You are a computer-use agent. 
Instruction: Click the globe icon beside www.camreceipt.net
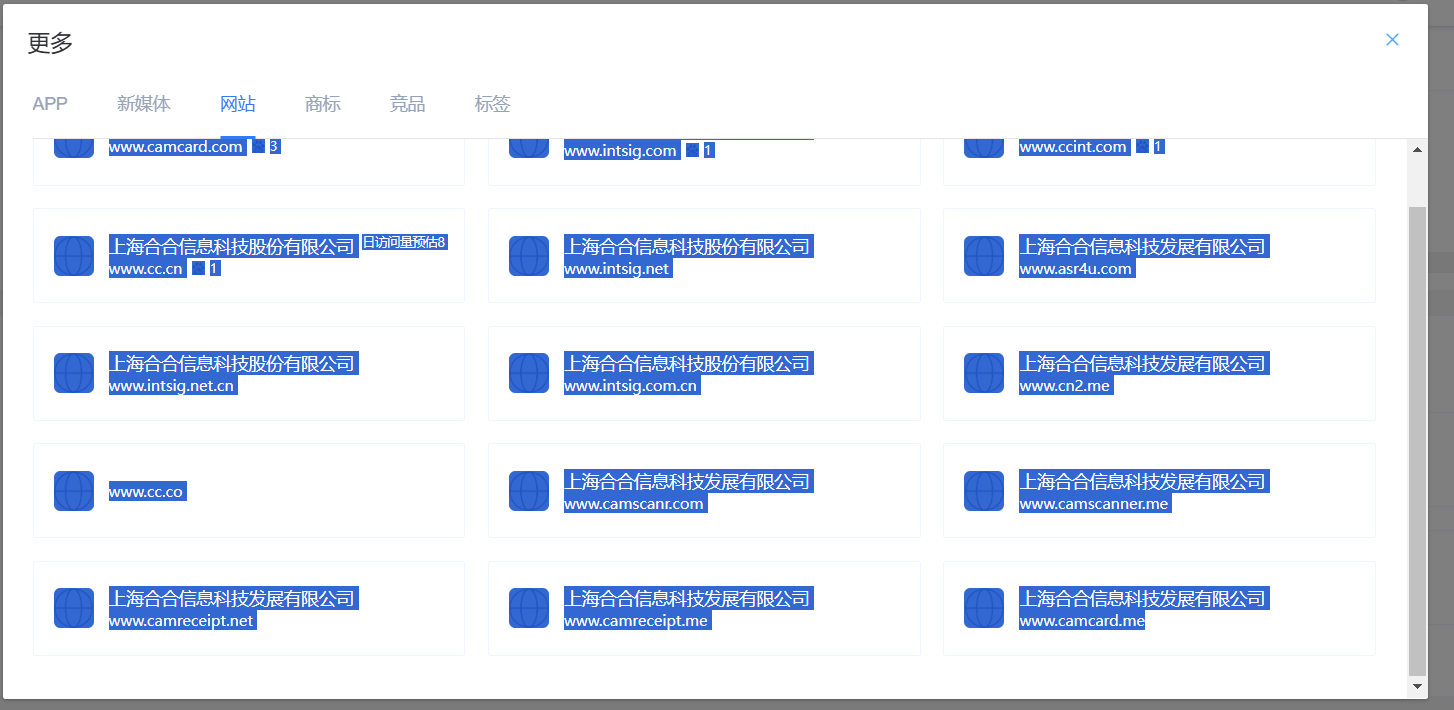pos(74,608)
